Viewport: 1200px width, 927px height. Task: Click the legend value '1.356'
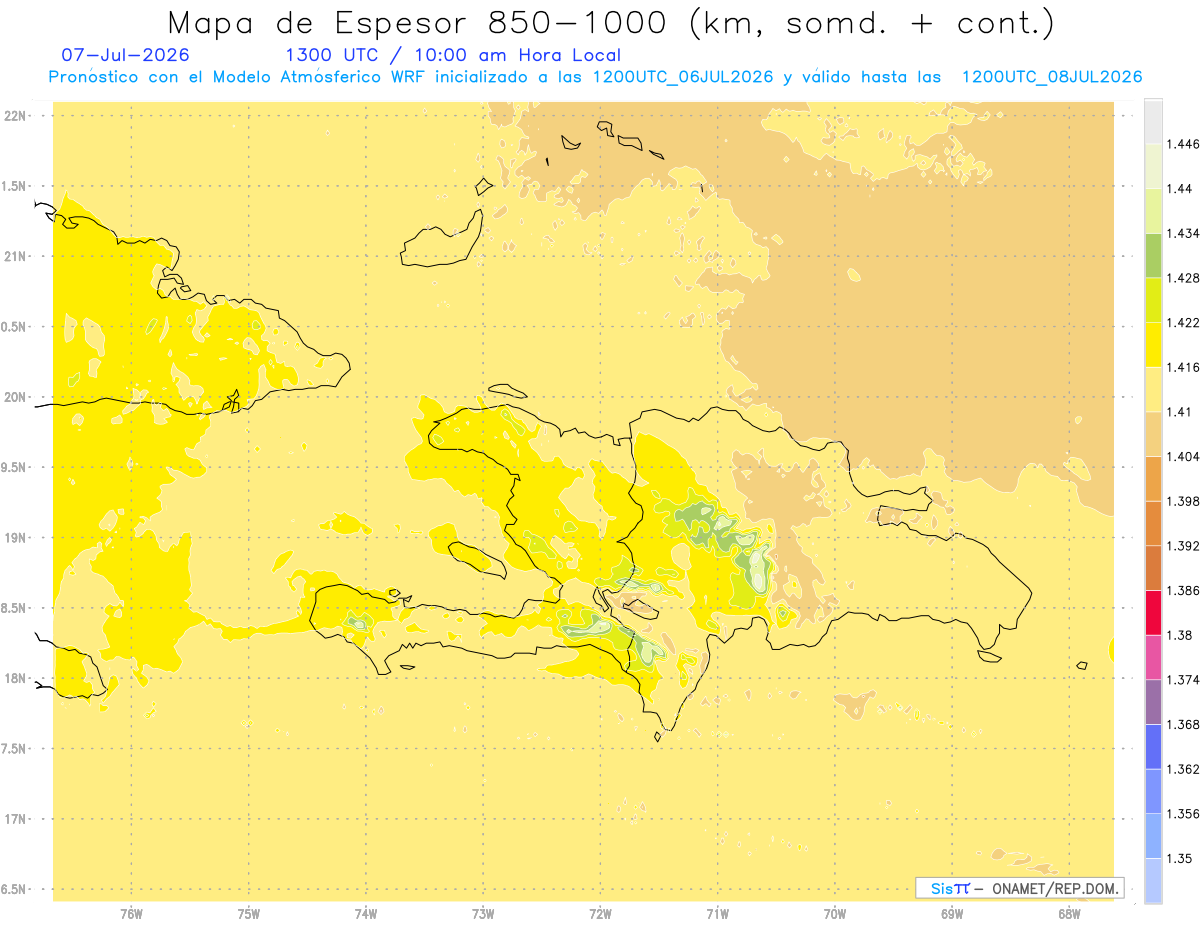coord(1185,814)
